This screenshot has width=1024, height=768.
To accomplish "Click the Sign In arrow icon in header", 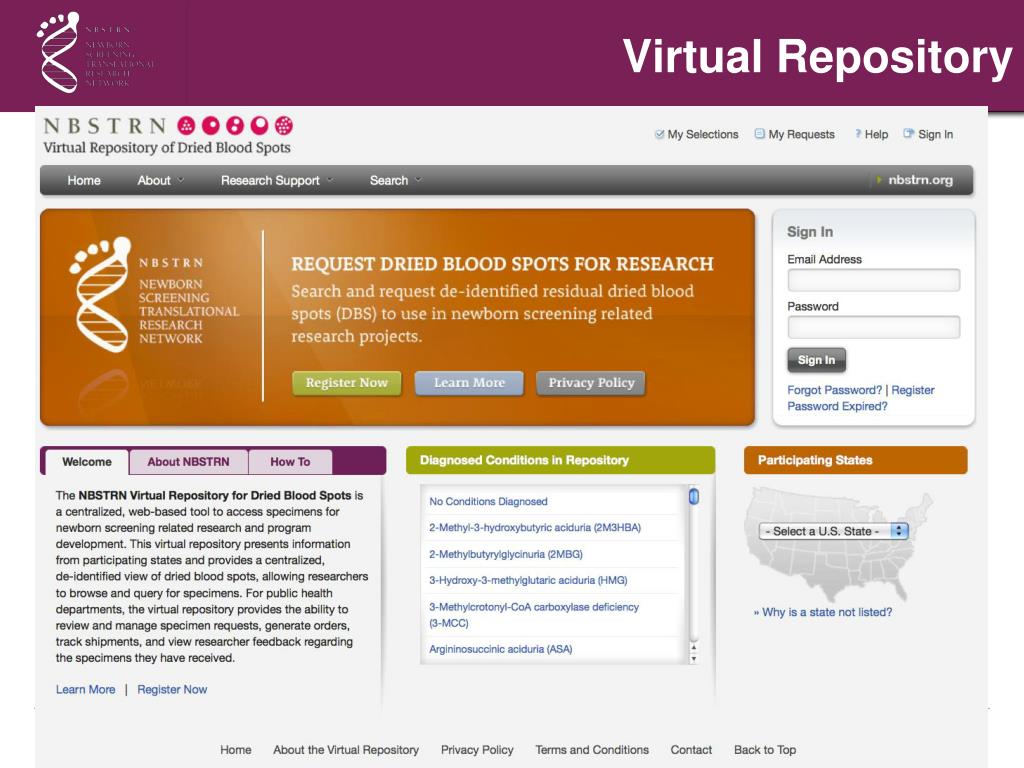I will [x=908, y=133].
